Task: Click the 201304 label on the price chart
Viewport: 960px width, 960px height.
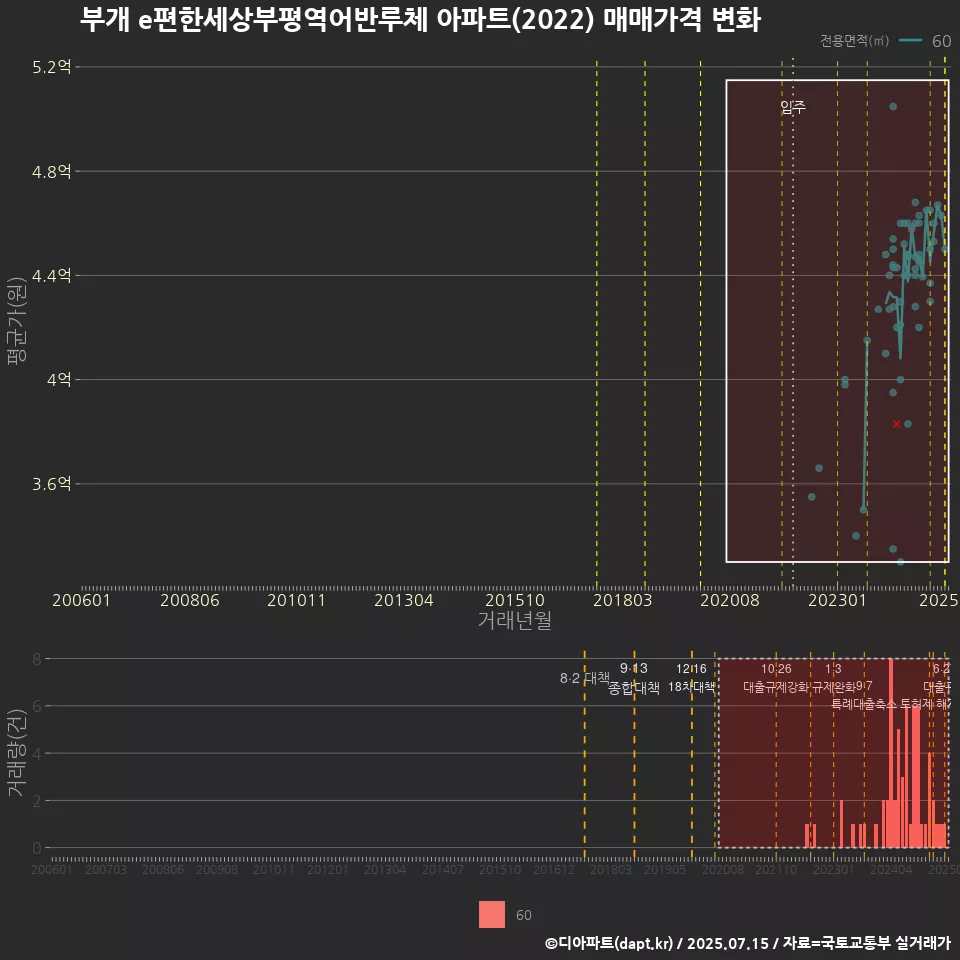Action: 403,600
